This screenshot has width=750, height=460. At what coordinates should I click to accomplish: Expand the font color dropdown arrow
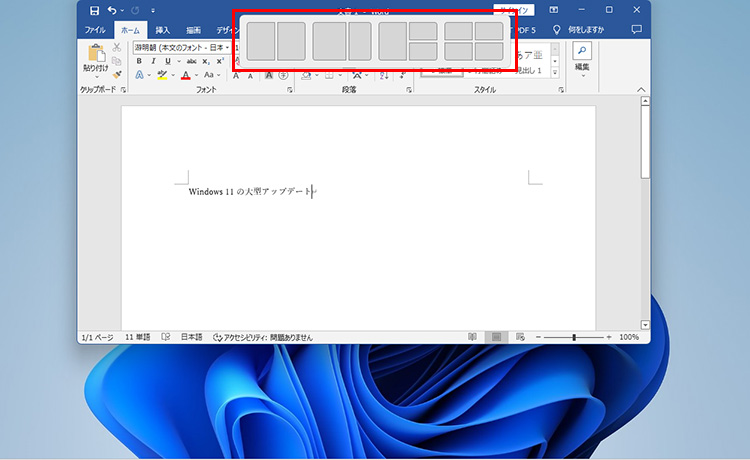coord(196,75)
